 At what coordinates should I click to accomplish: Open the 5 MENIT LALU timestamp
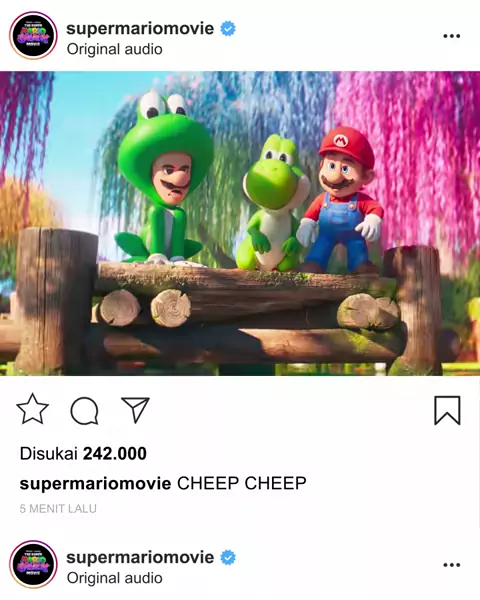pos(58,509)
